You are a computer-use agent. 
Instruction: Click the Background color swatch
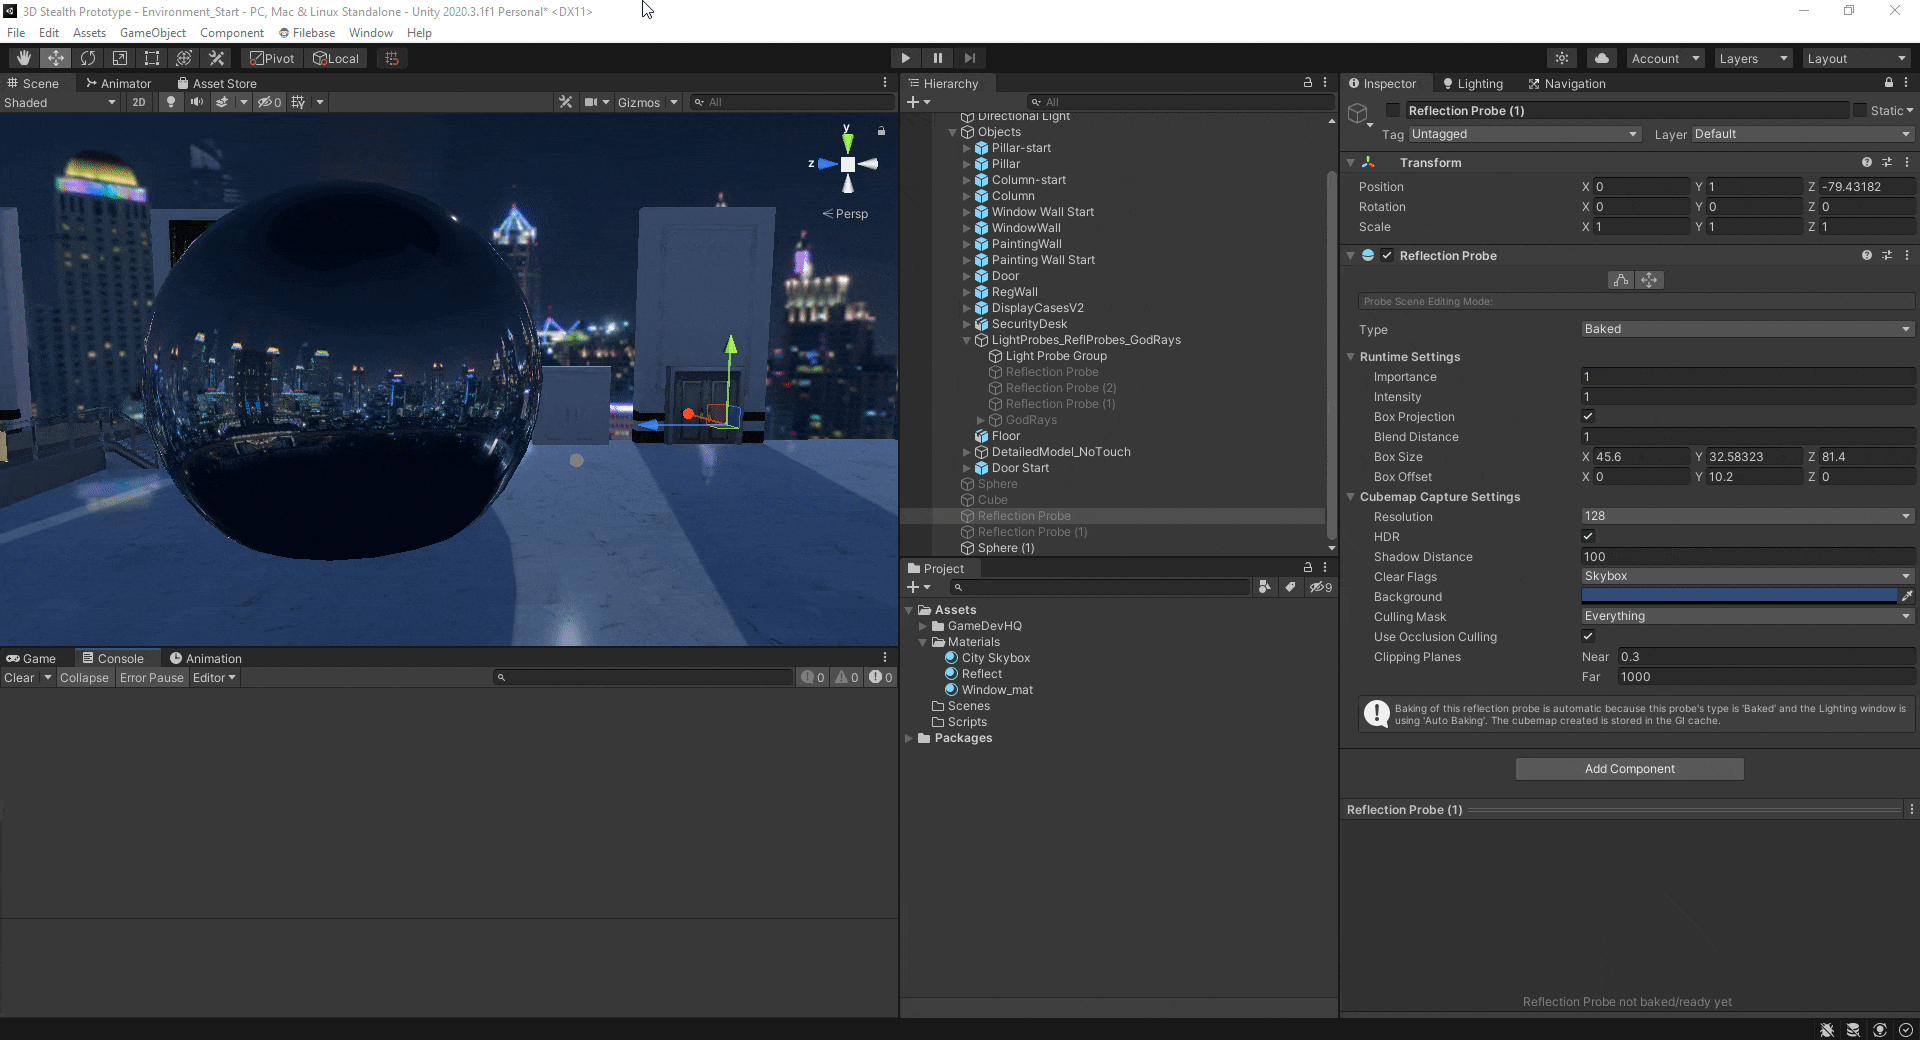pos(1738,596)
